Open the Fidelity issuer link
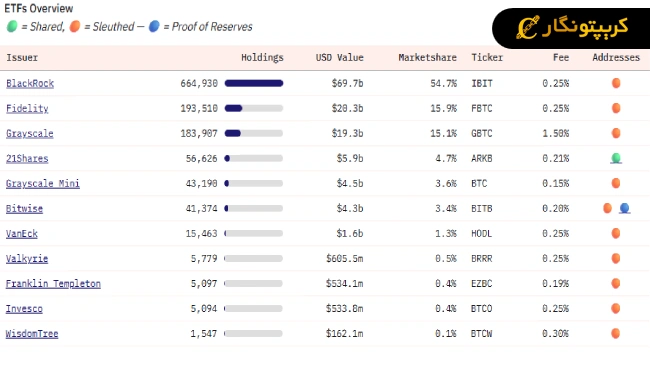This screenshot has height=365, width=650. [x=27, y=109]
